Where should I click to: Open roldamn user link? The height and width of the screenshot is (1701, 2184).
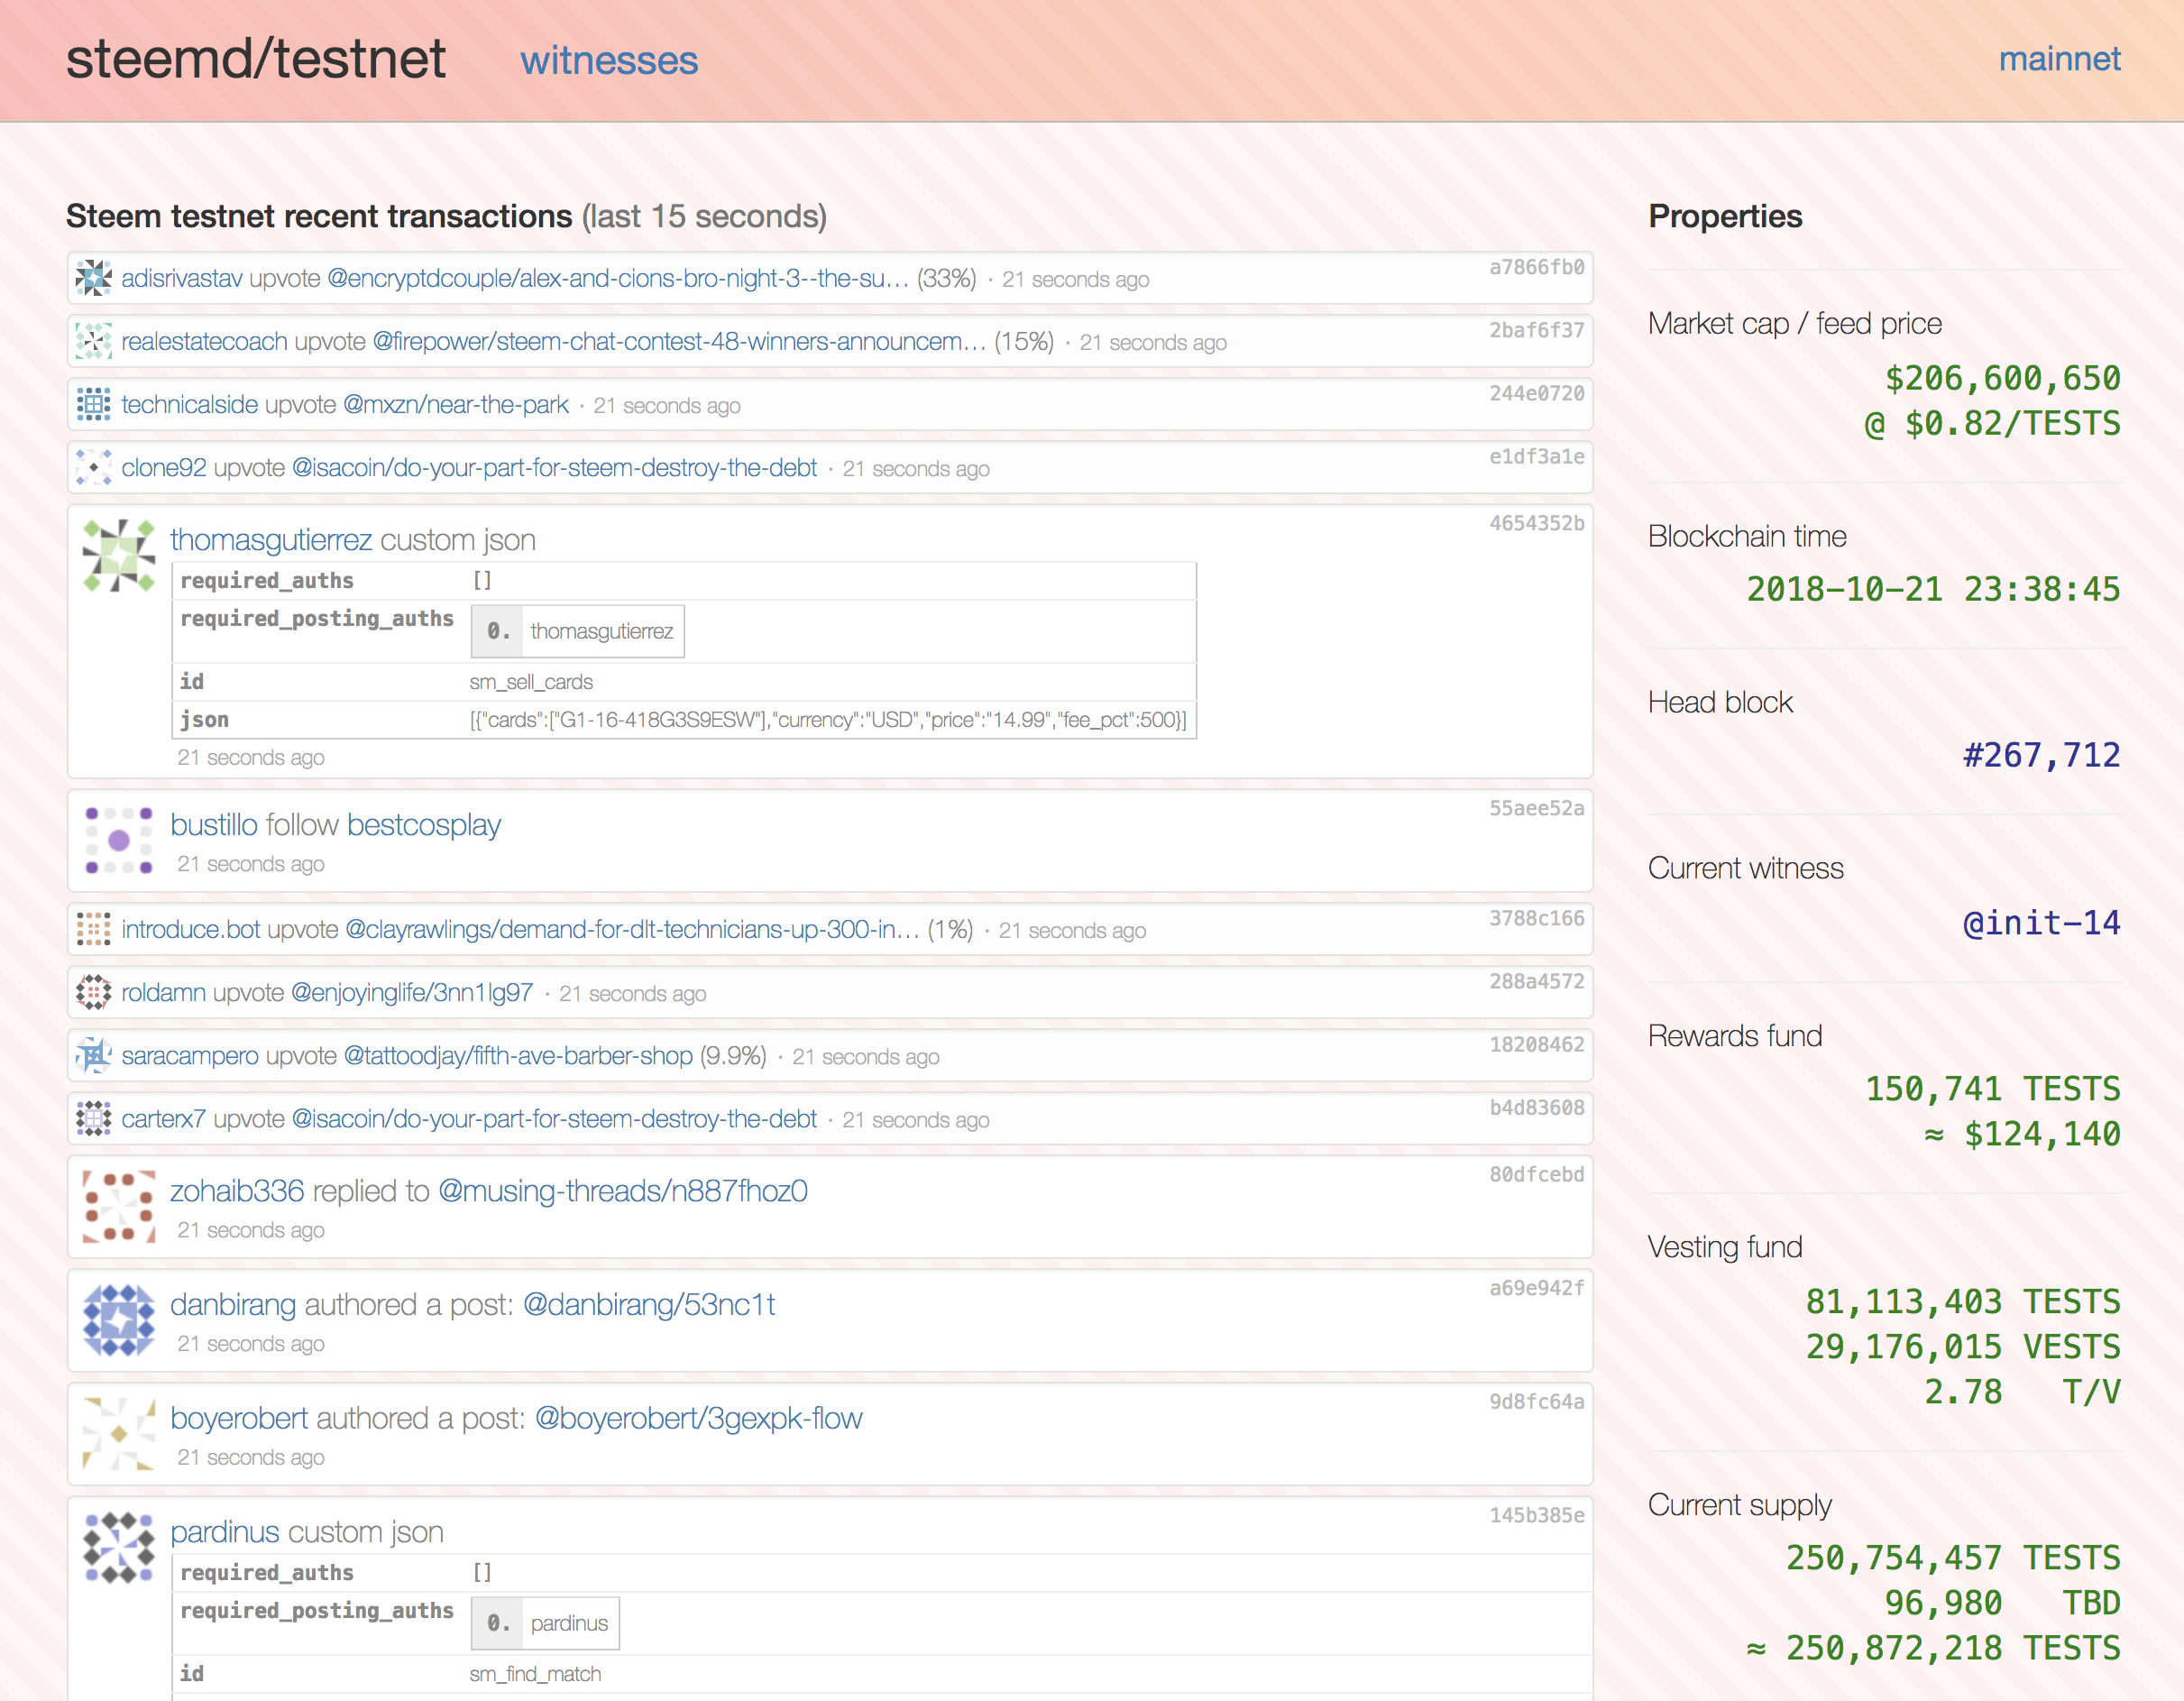[164, 992]
